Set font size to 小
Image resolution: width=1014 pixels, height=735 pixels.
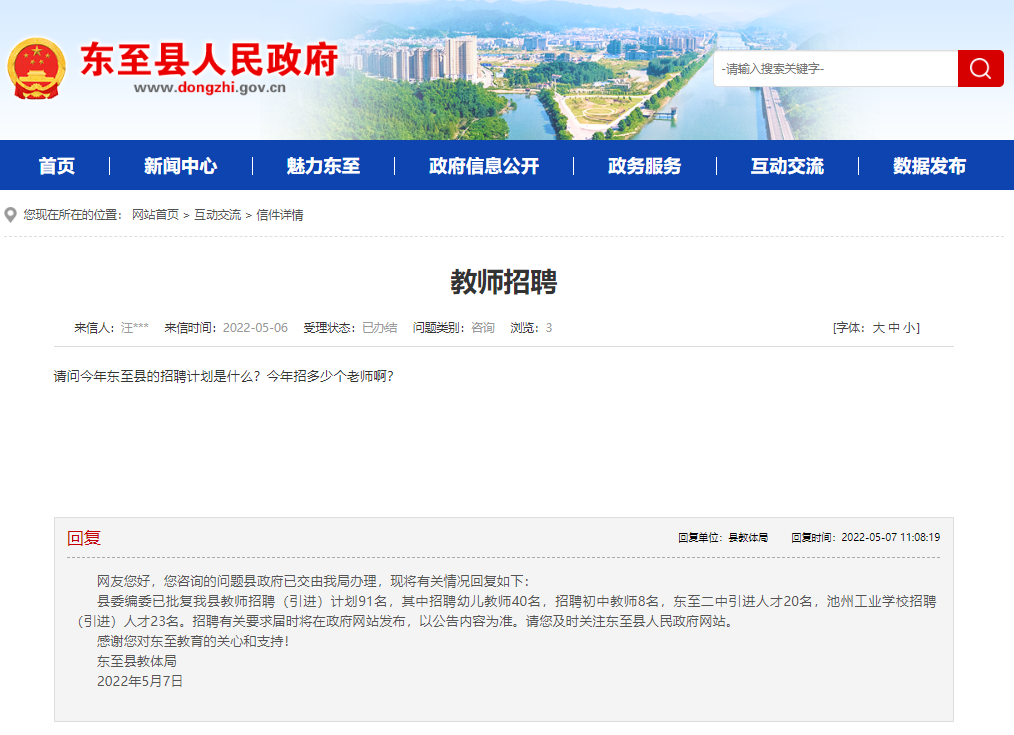pos(909,328)
